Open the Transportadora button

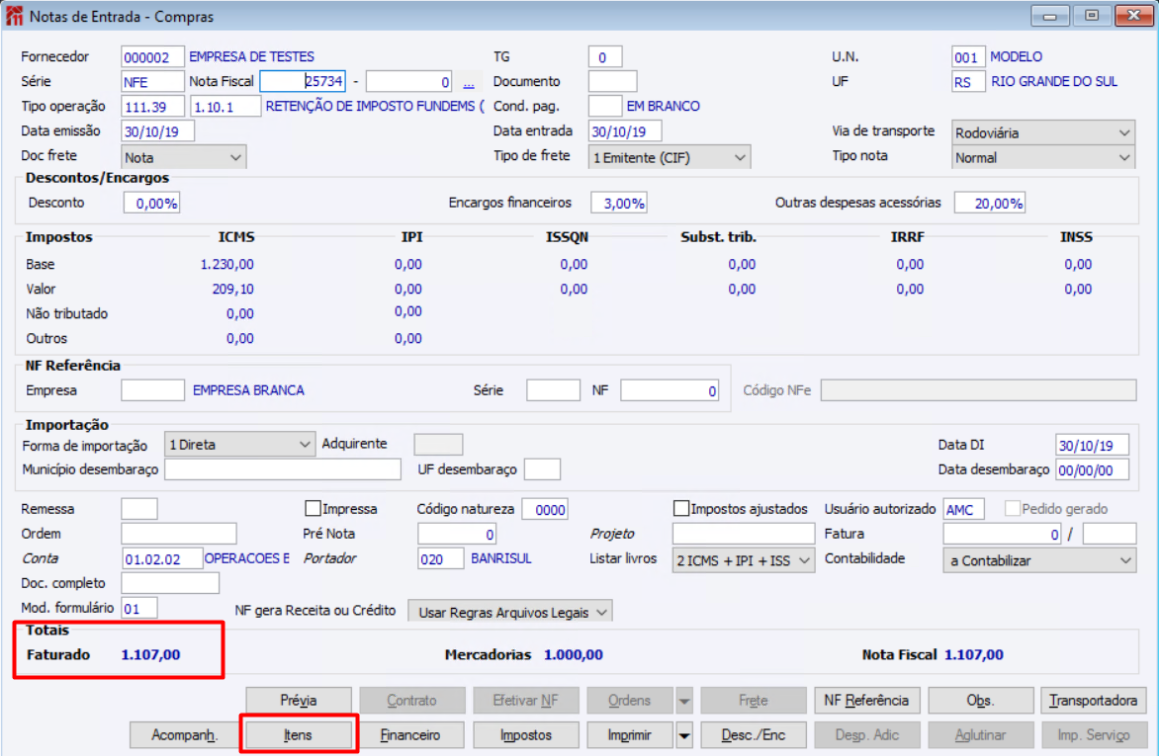[1094, 701]
